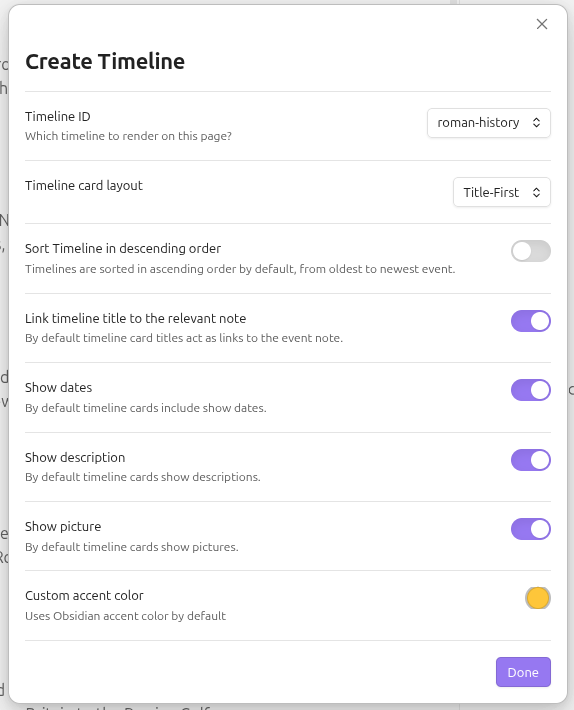Click the Create Timeline heading
This screenshot has width=574, height=710.
(x=105, y=62)
